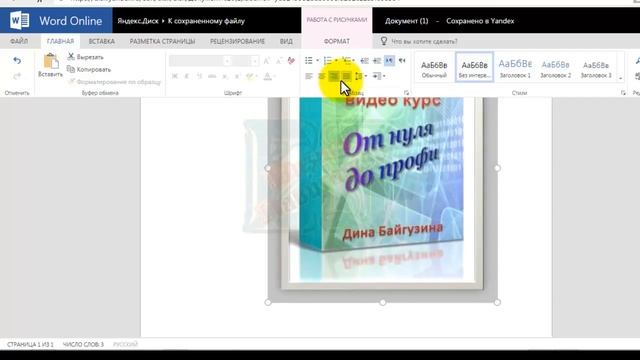Image resolution: width=640 pixels, height=360 pixels.
Task: Apply the Без интервала style
Action: tap(474, 68)
